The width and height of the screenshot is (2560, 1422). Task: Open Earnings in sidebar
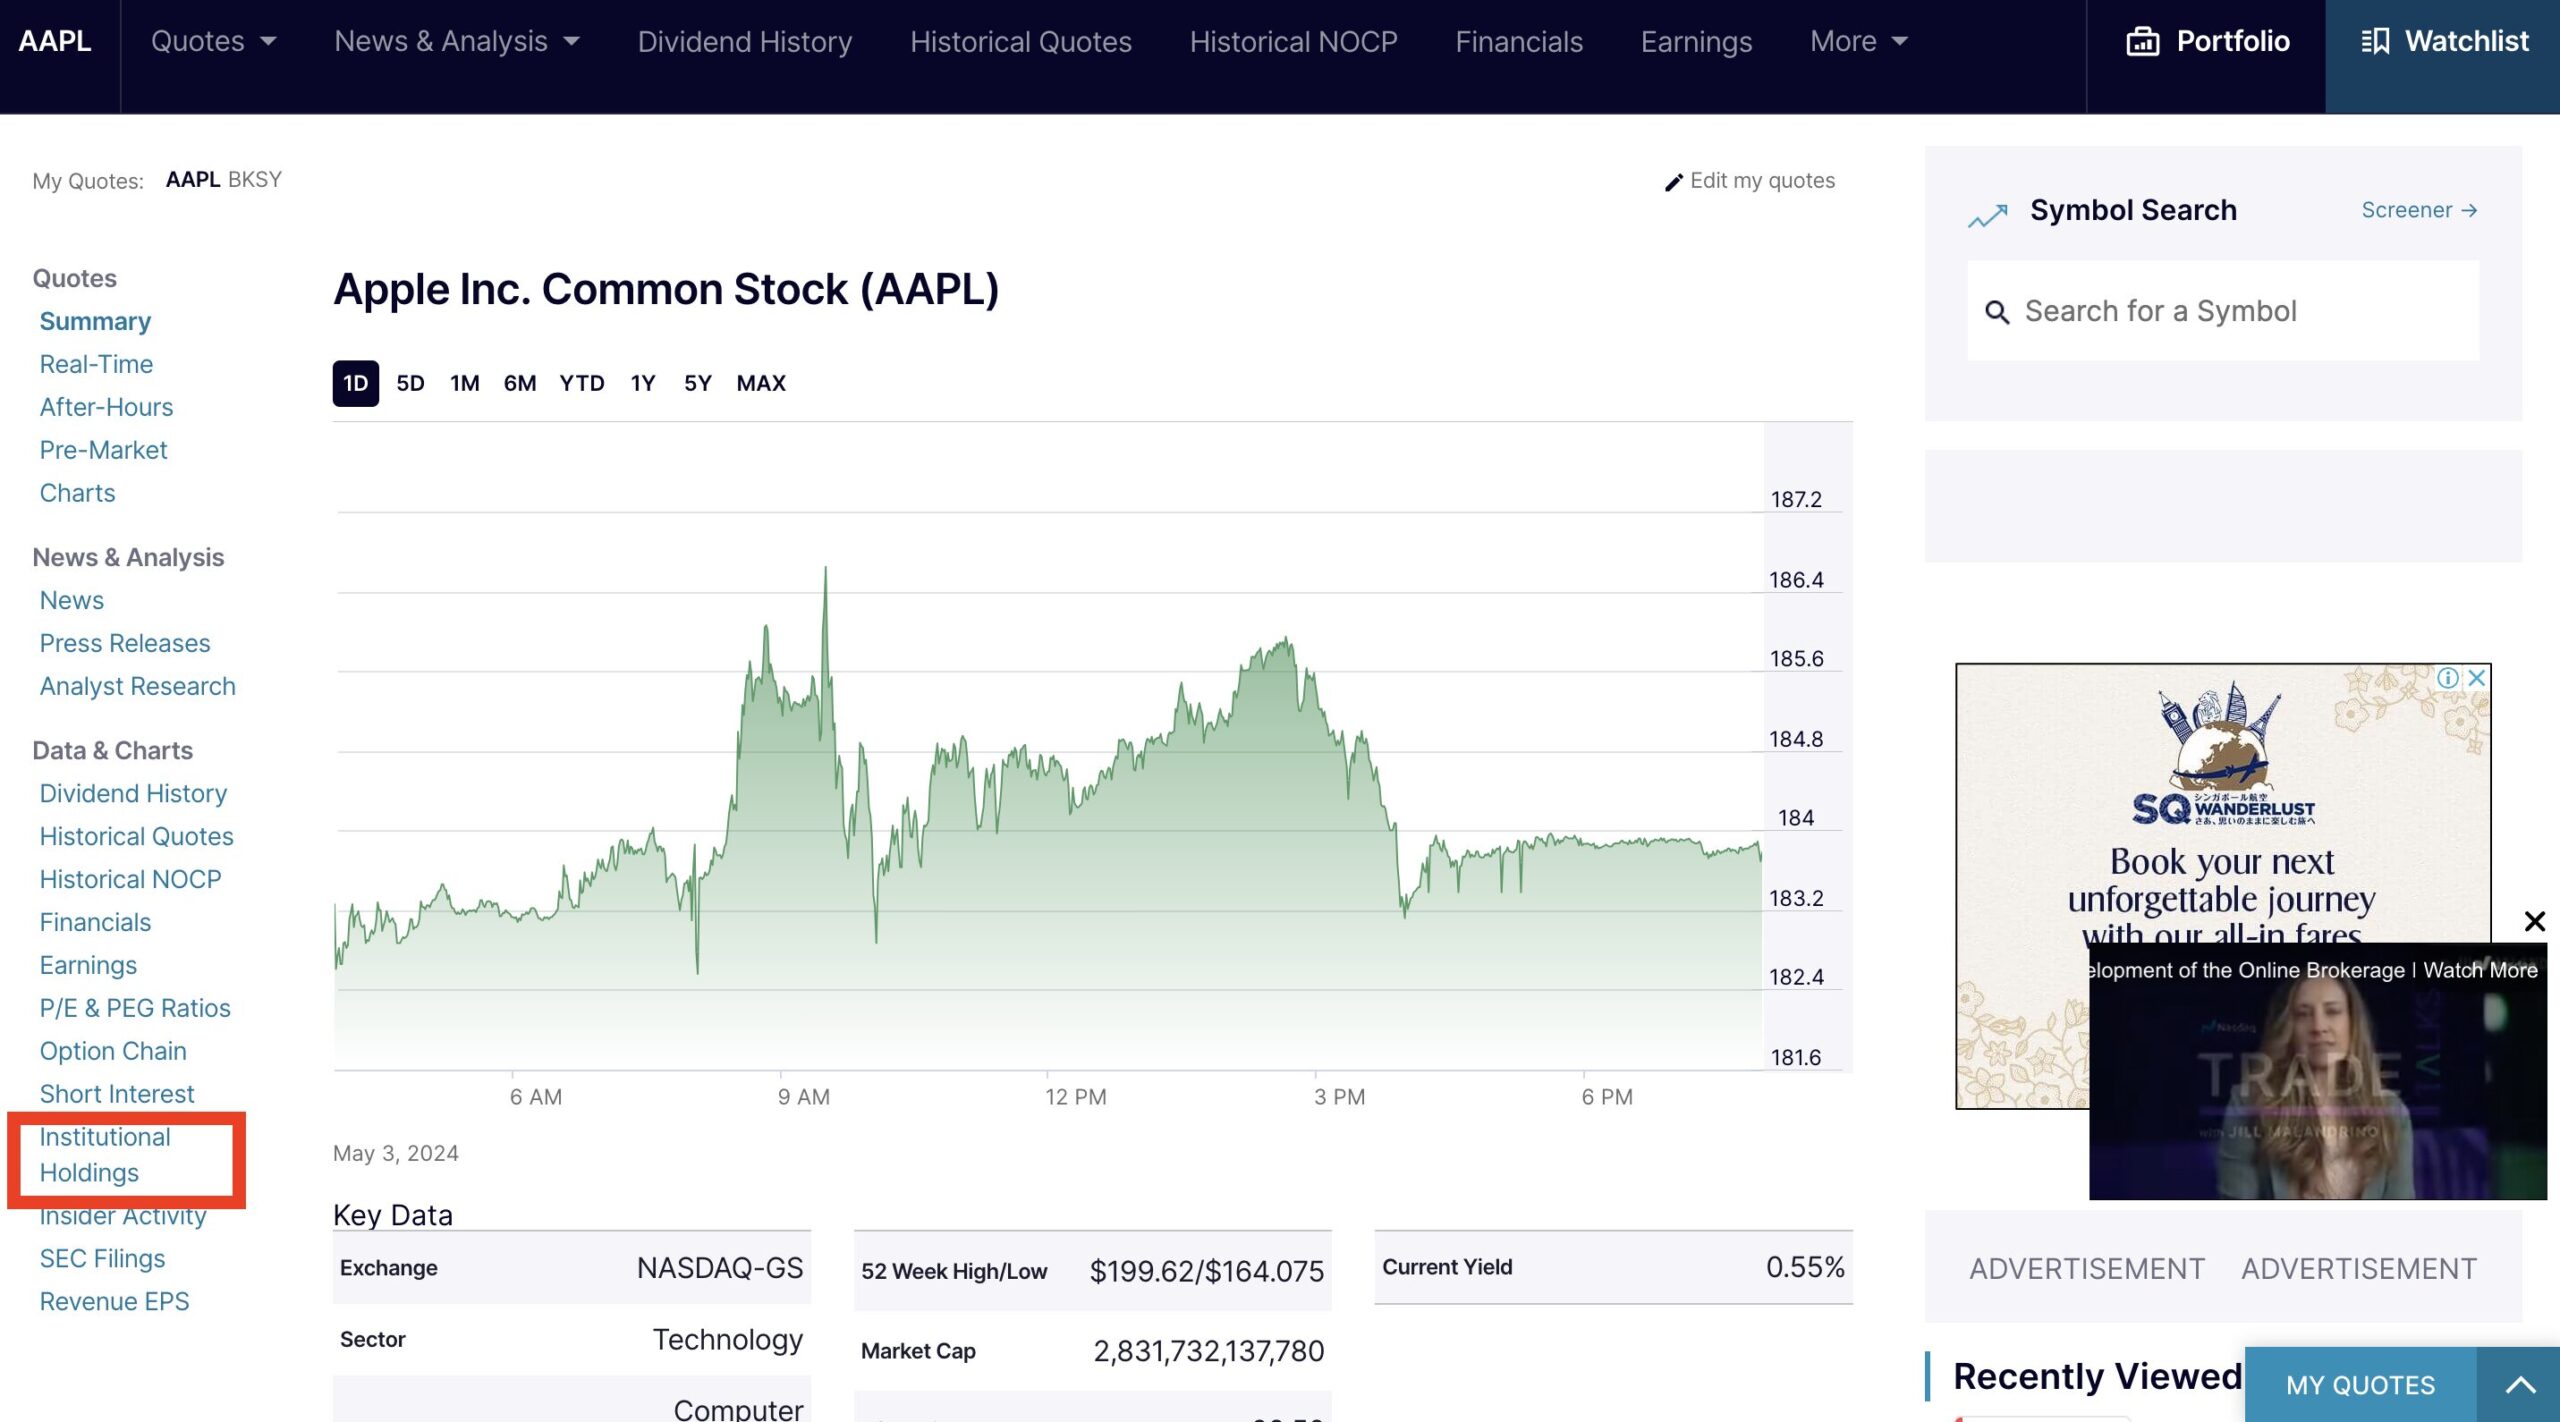pos(88,965)
